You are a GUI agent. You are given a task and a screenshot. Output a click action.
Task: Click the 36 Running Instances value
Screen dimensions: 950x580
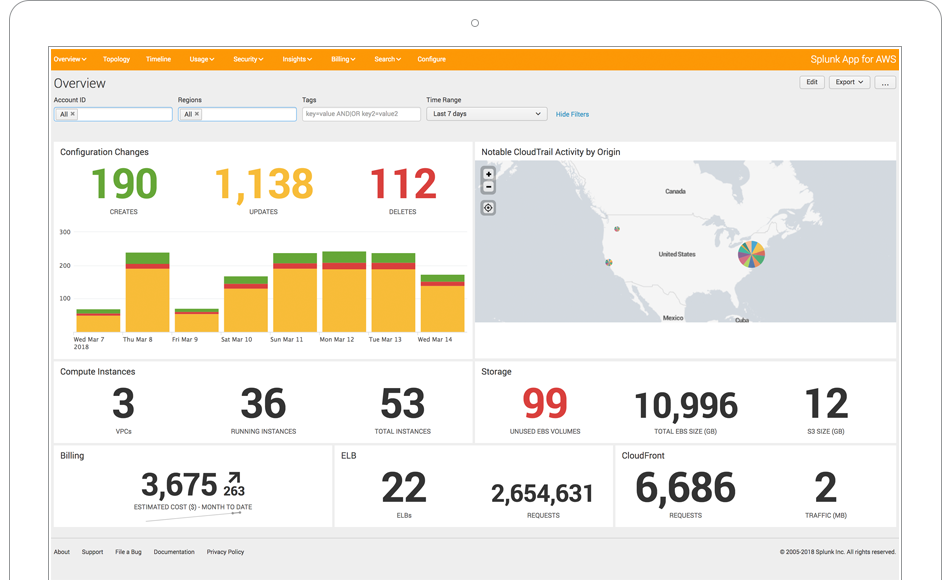pyautogui.click(x=263, y=404)
